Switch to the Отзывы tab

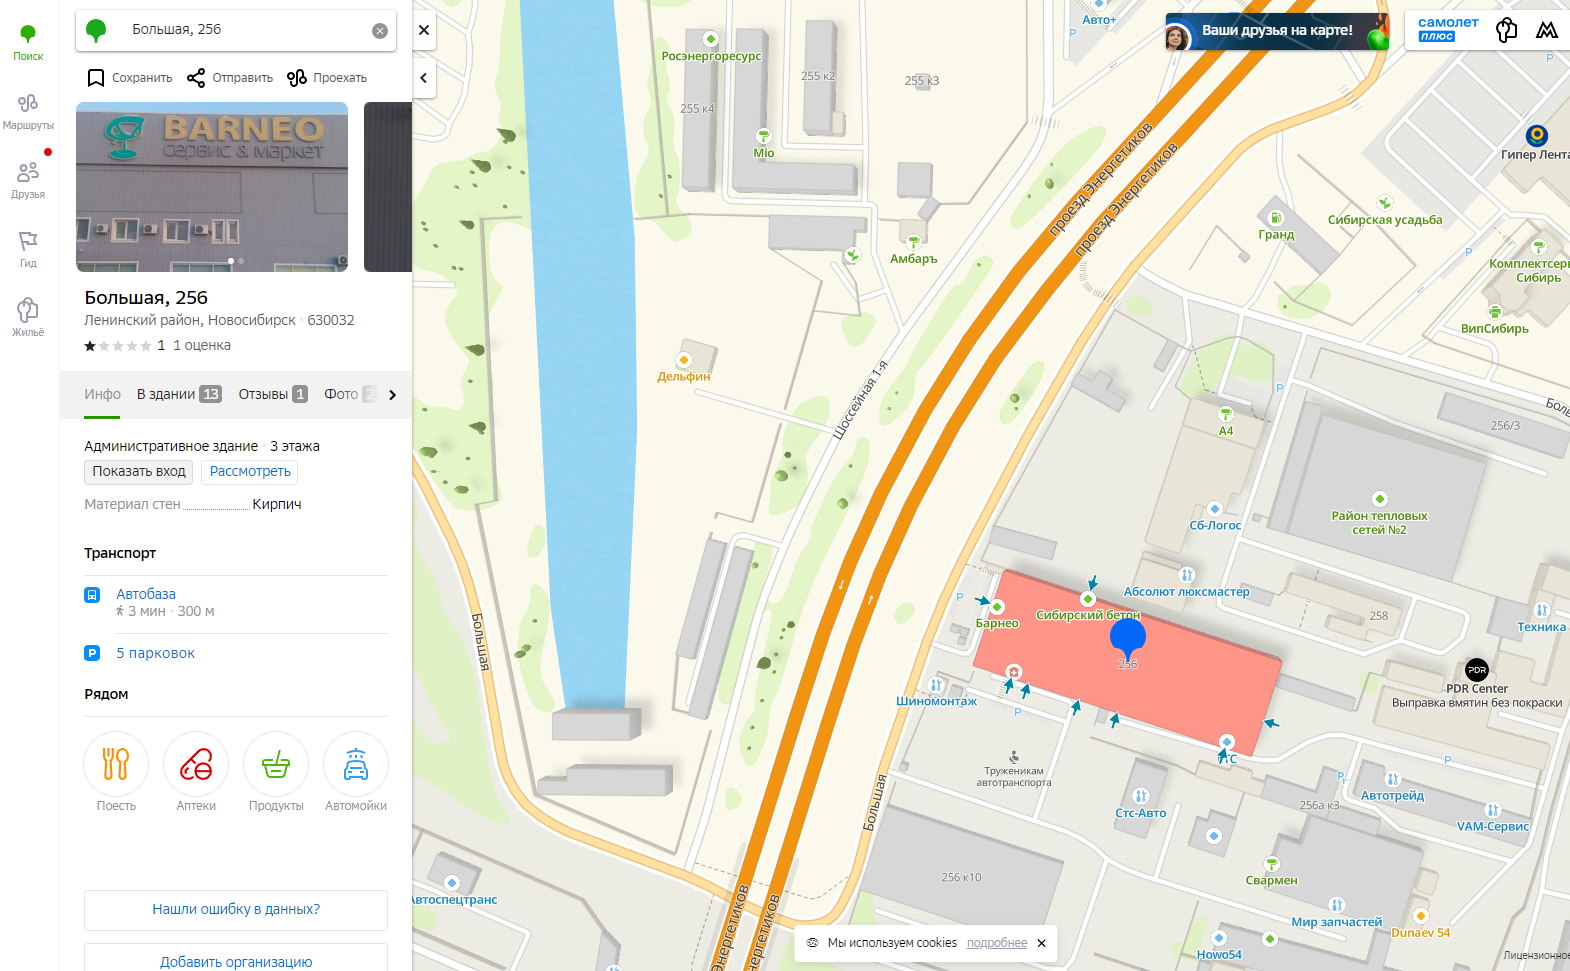click(273, 394)
